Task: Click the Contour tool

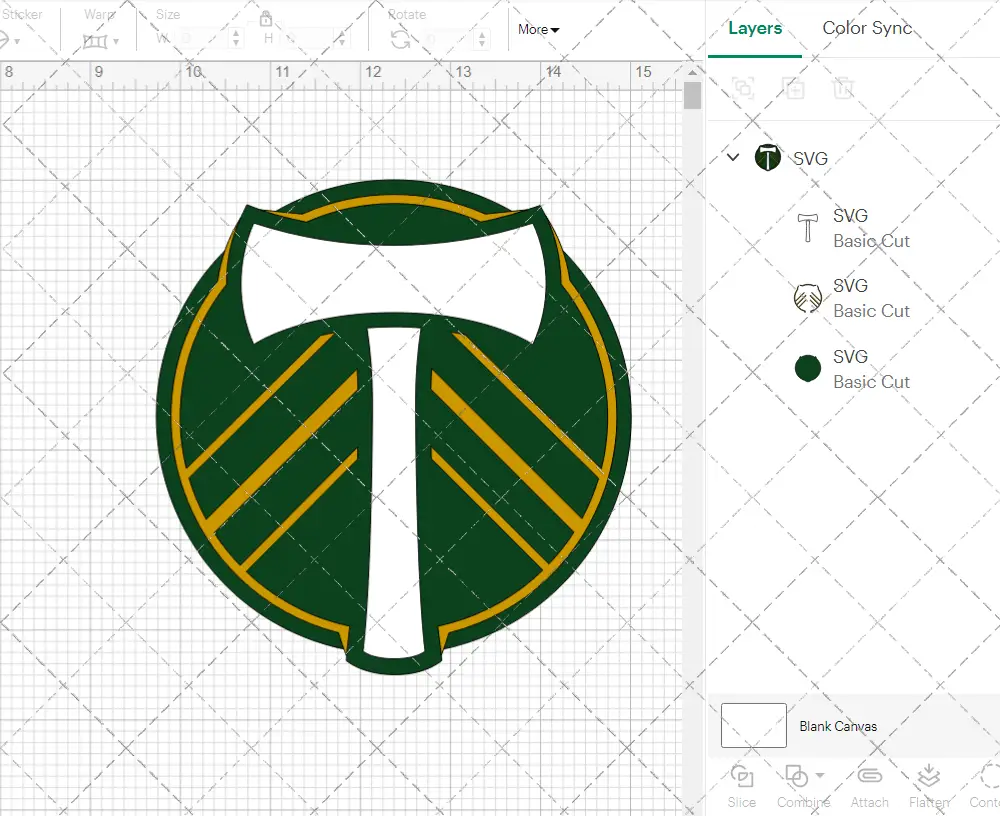Action: pos(985,786)
